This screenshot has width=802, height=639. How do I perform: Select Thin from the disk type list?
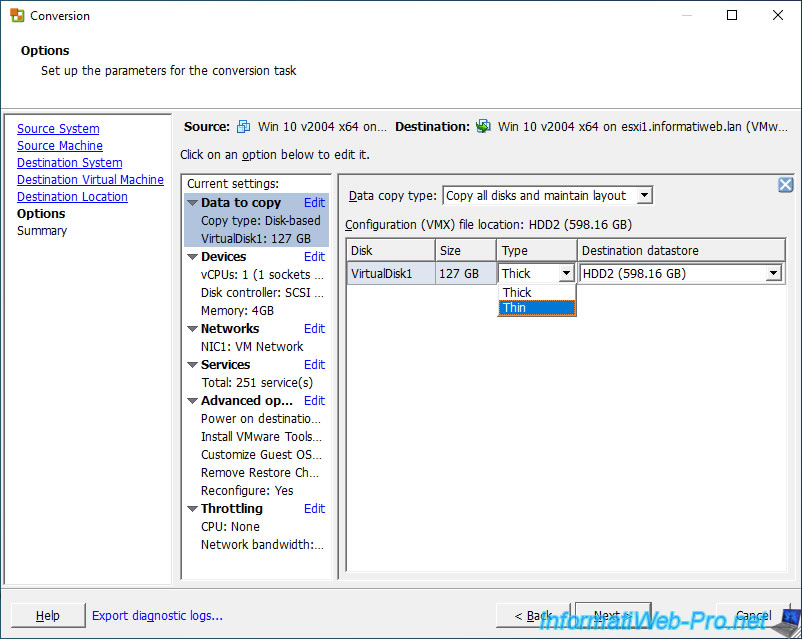point(536,308)
